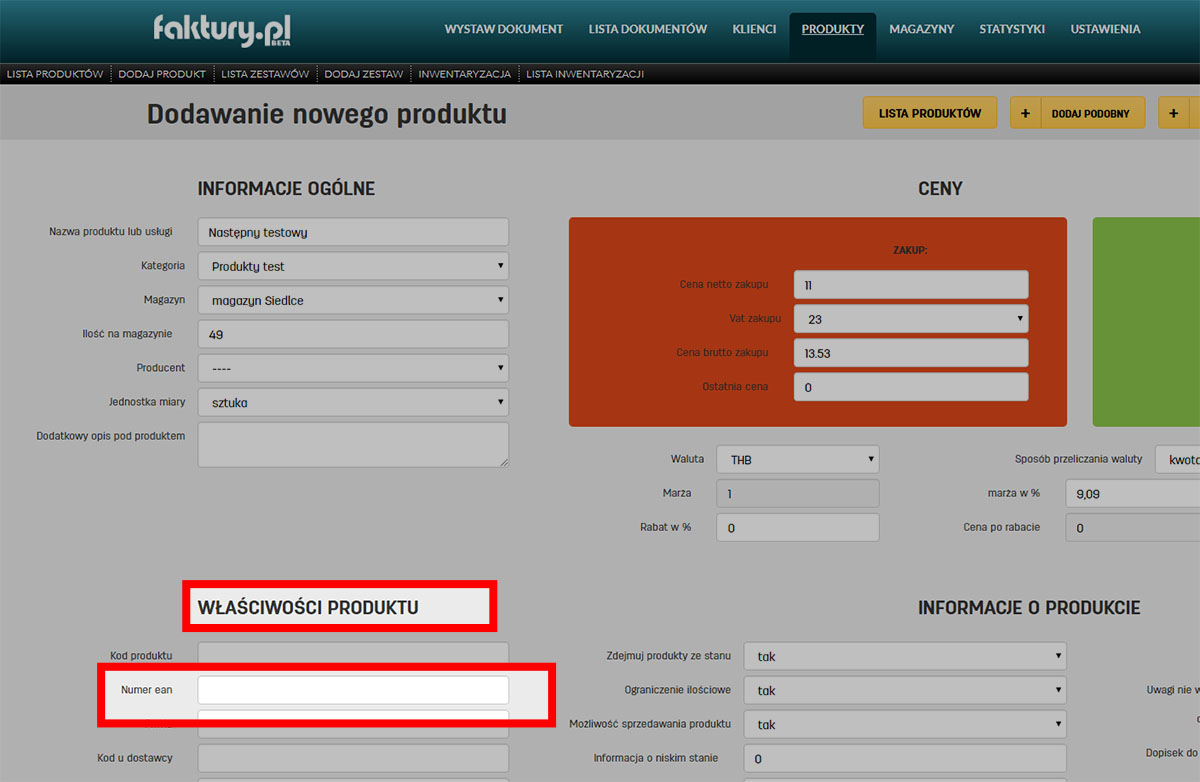Click the Dodatkowy opis pod produktem textarea

click(353, 444)
